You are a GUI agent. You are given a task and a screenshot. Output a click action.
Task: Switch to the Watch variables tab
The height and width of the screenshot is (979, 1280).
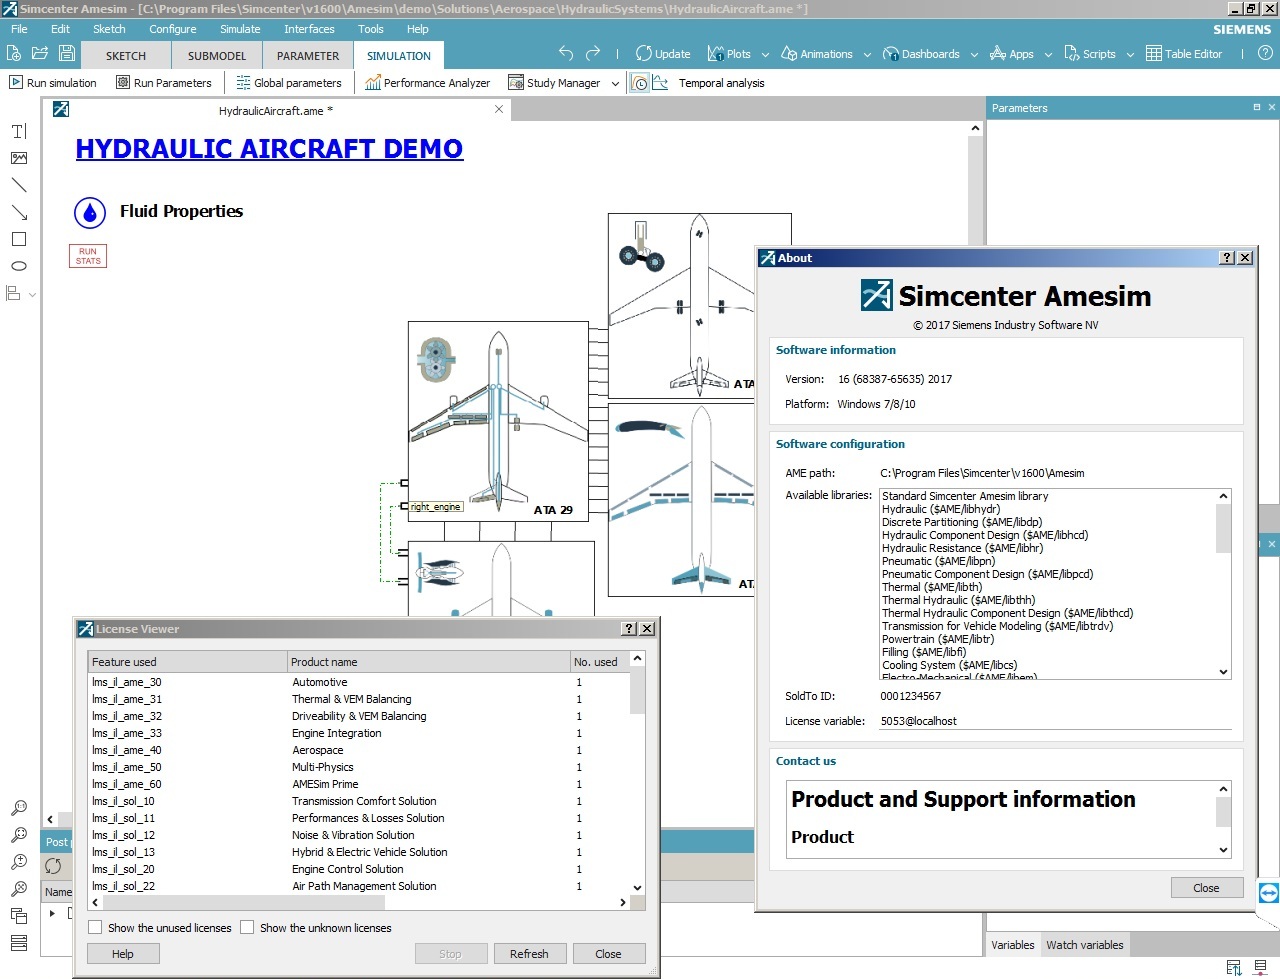click(1084, 944)
